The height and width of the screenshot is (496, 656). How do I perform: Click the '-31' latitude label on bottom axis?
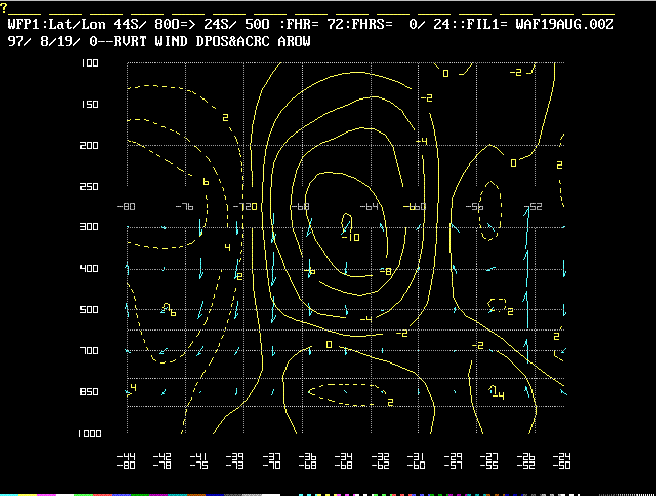416,456
